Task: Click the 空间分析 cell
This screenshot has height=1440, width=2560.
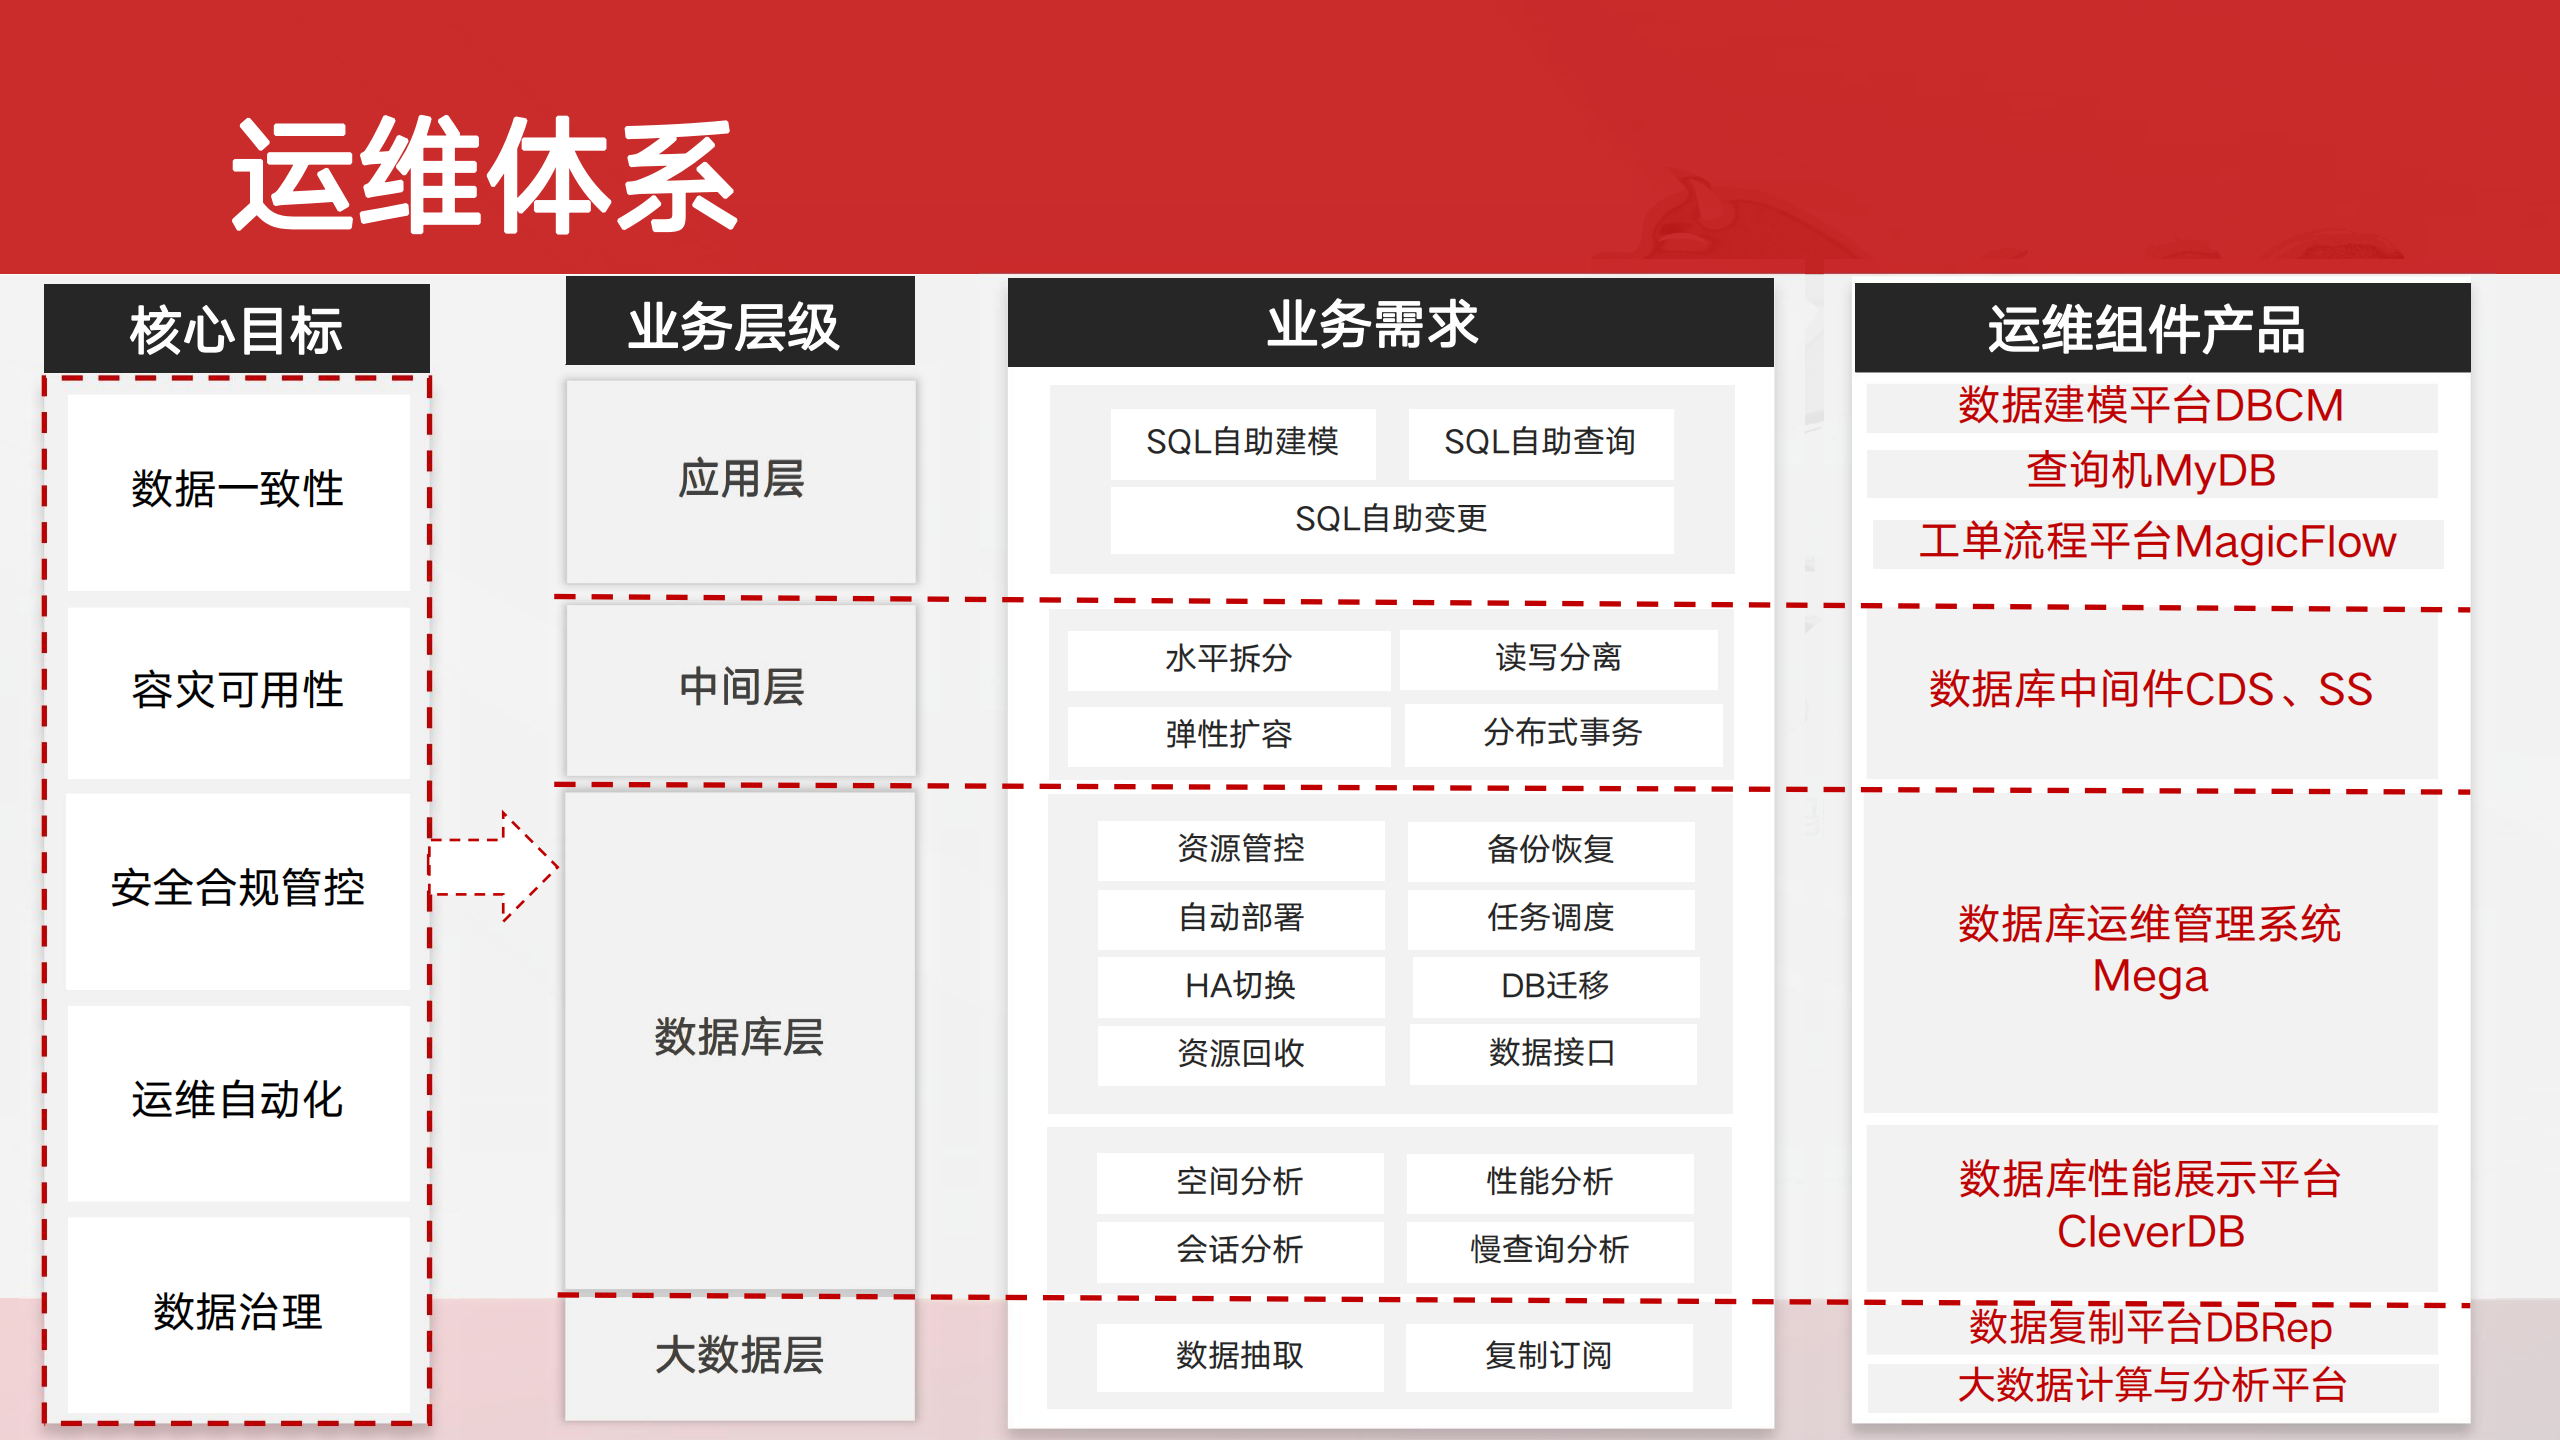Action: click(1240, 1183)
